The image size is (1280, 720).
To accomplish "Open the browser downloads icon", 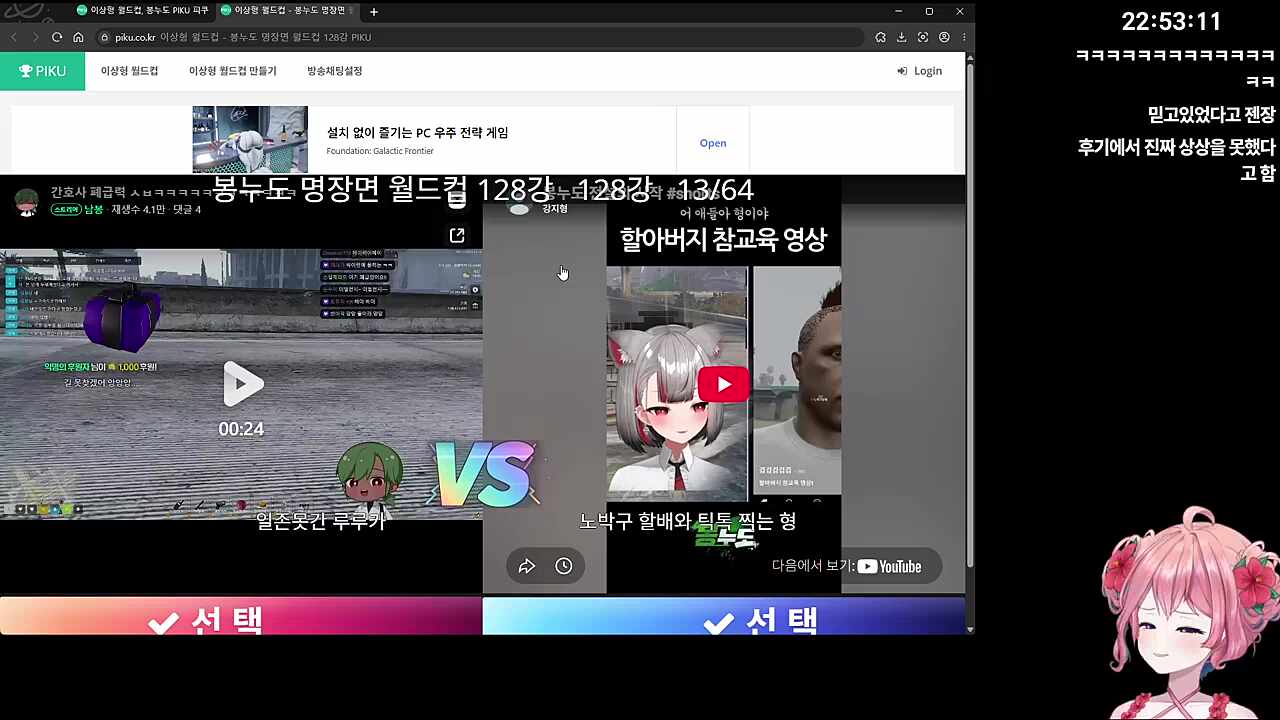I will [901, 37].
